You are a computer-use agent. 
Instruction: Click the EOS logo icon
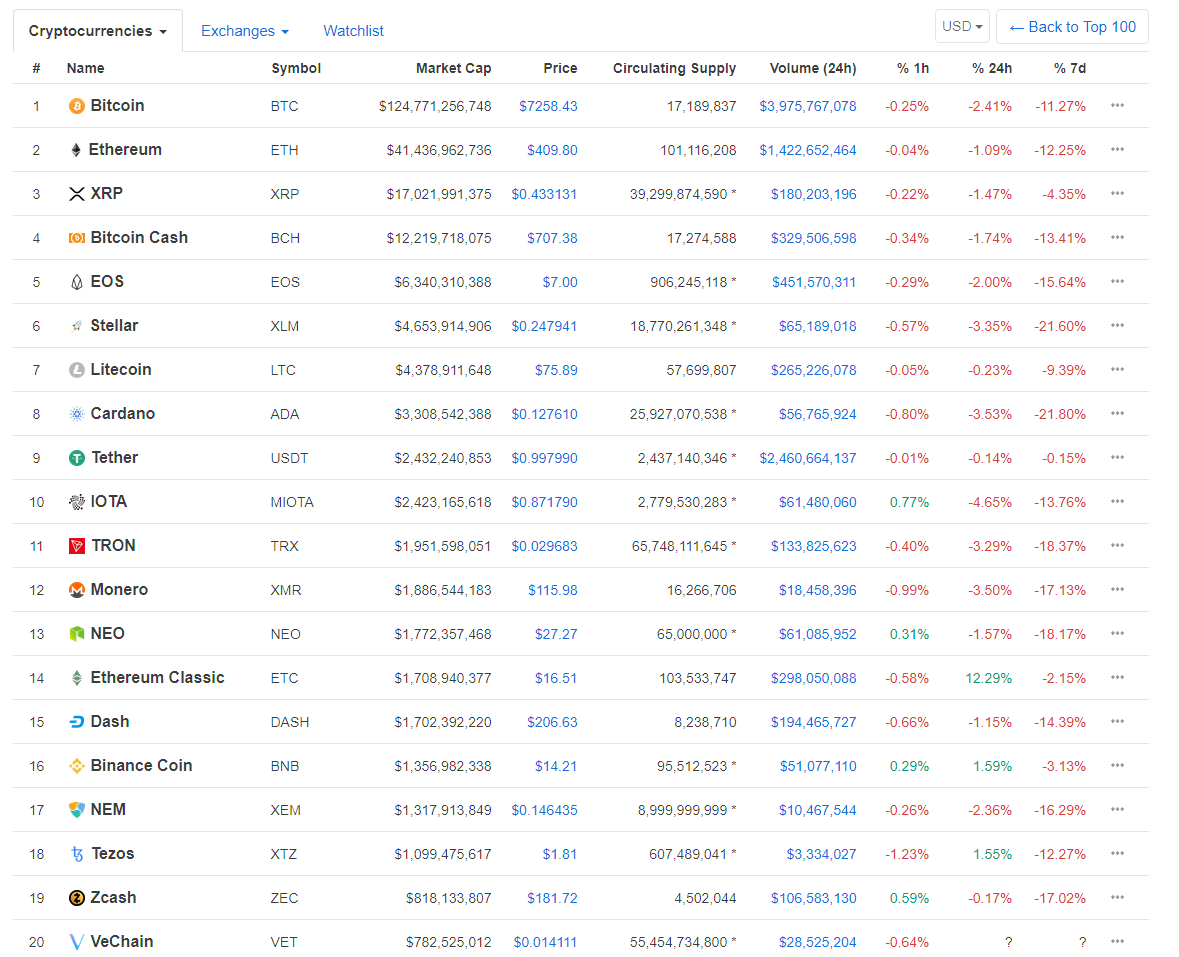pyautogui.click(x=77, y=282)
